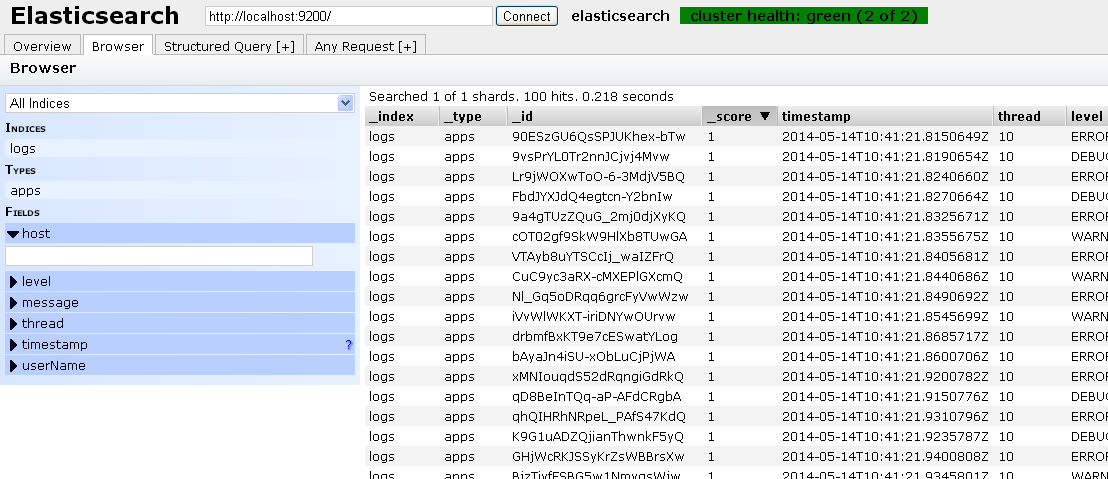Click the host filter text box
Image resolution: width=1108 pixels, height=479 pixels.
(159, 256)
